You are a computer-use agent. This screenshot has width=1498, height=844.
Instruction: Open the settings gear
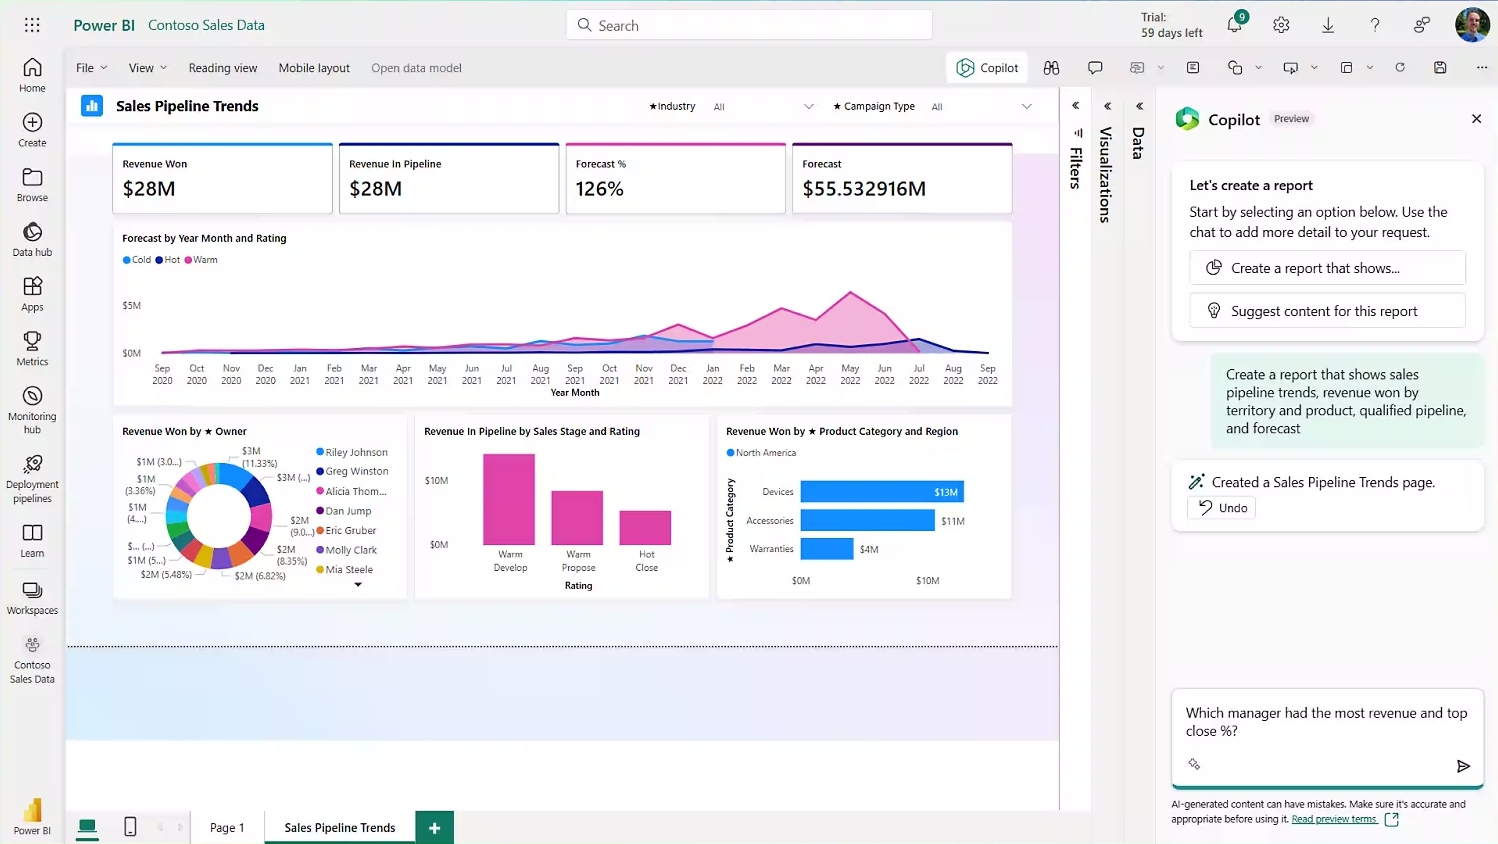[x=1281, y=25]
